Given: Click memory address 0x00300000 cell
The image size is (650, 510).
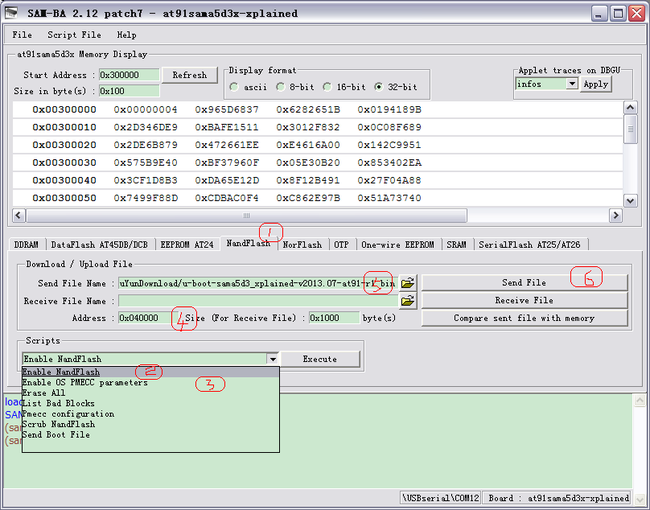Looking at the screenshot, I should [64, 109].
